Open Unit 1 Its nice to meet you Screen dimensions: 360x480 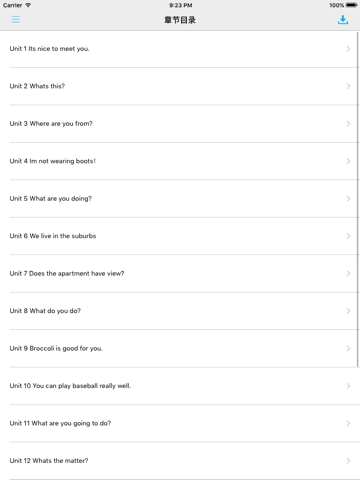pos(180,49)
